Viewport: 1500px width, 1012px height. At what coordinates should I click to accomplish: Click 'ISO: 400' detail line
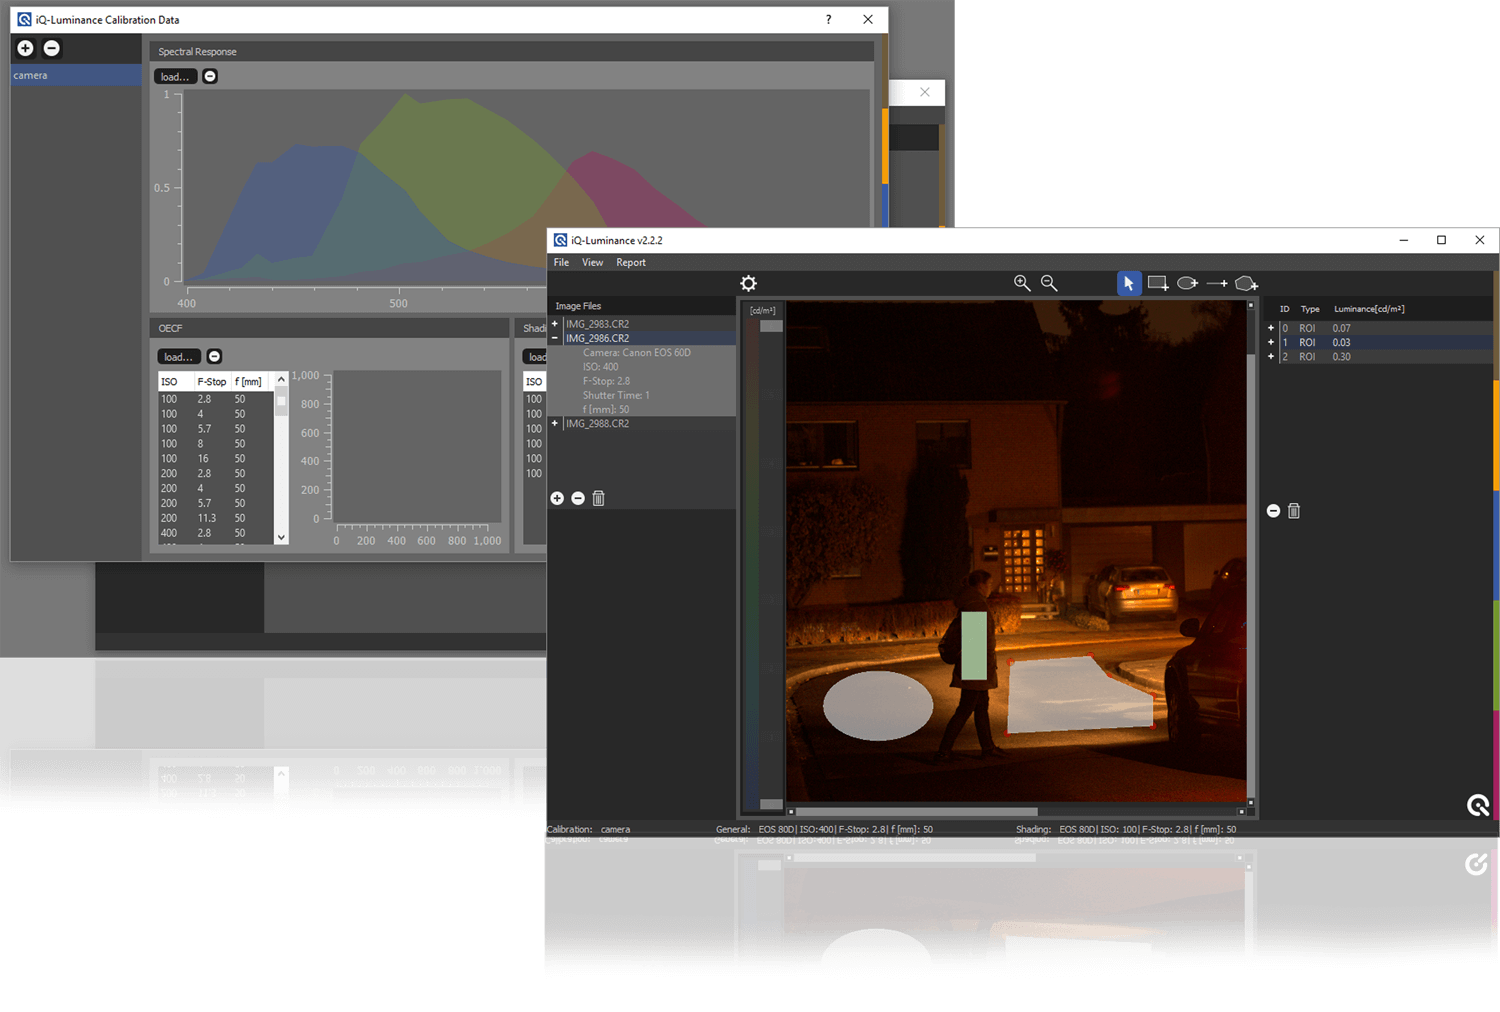pyautogui.click(x=600, y=367)
